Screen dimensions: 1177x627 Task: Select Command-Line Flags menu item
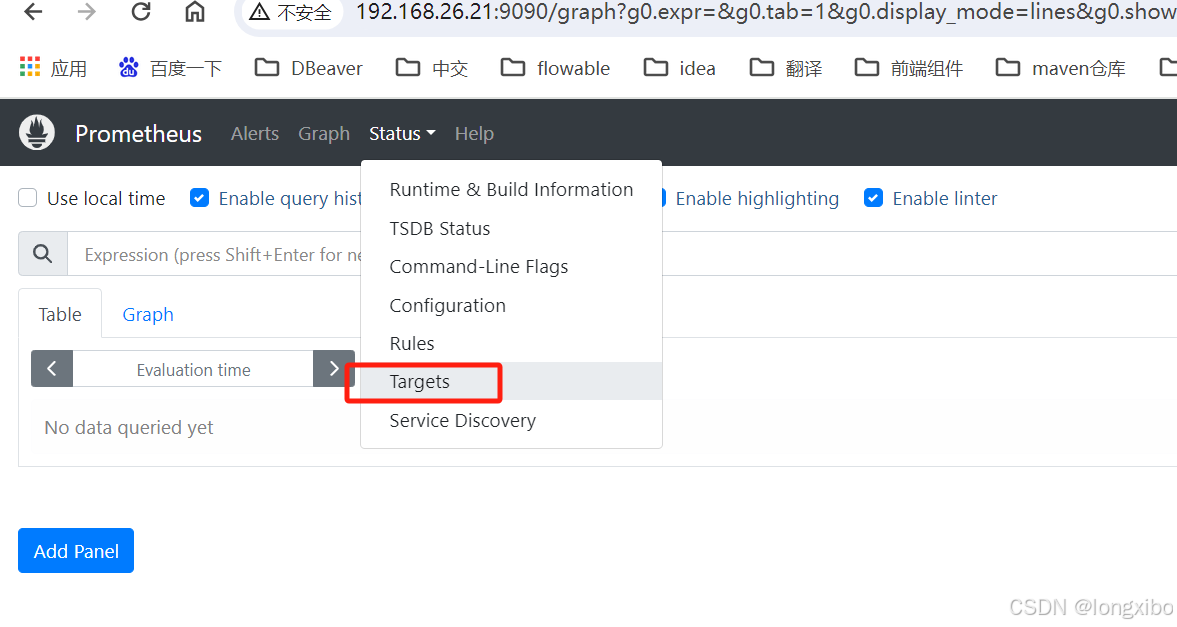pyautogui.click(x=511, y=267)
